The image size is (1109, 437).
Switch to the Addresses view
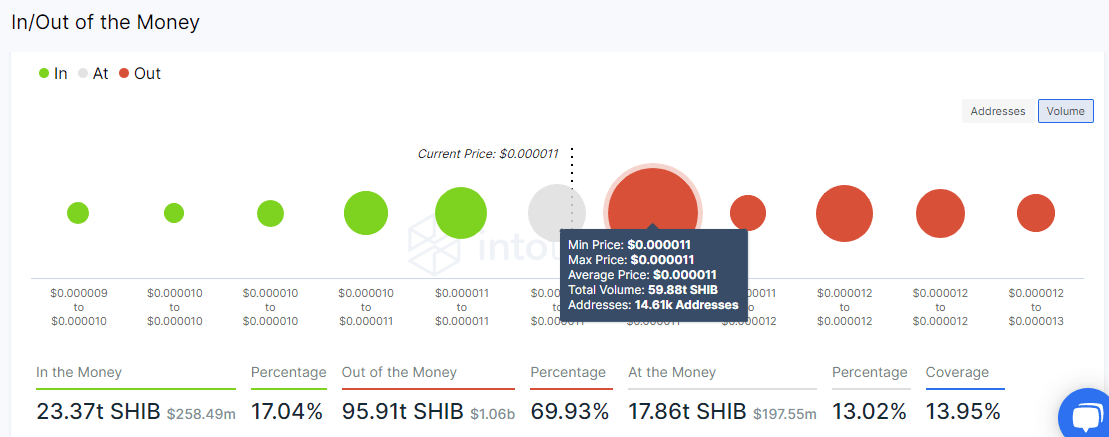(x=998, y=111)
